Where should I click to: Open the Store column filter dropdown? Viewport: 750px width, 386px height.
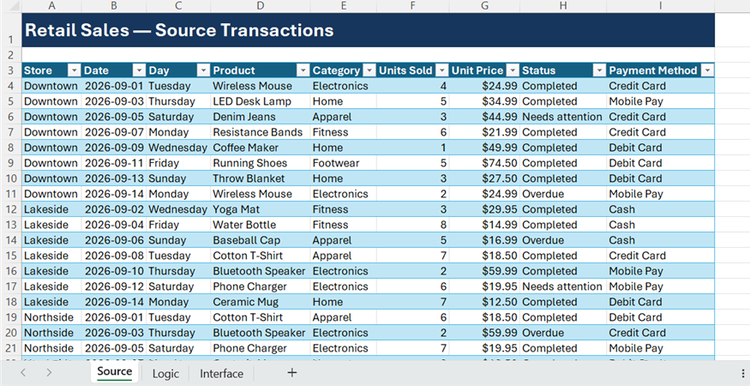[74, 71]
